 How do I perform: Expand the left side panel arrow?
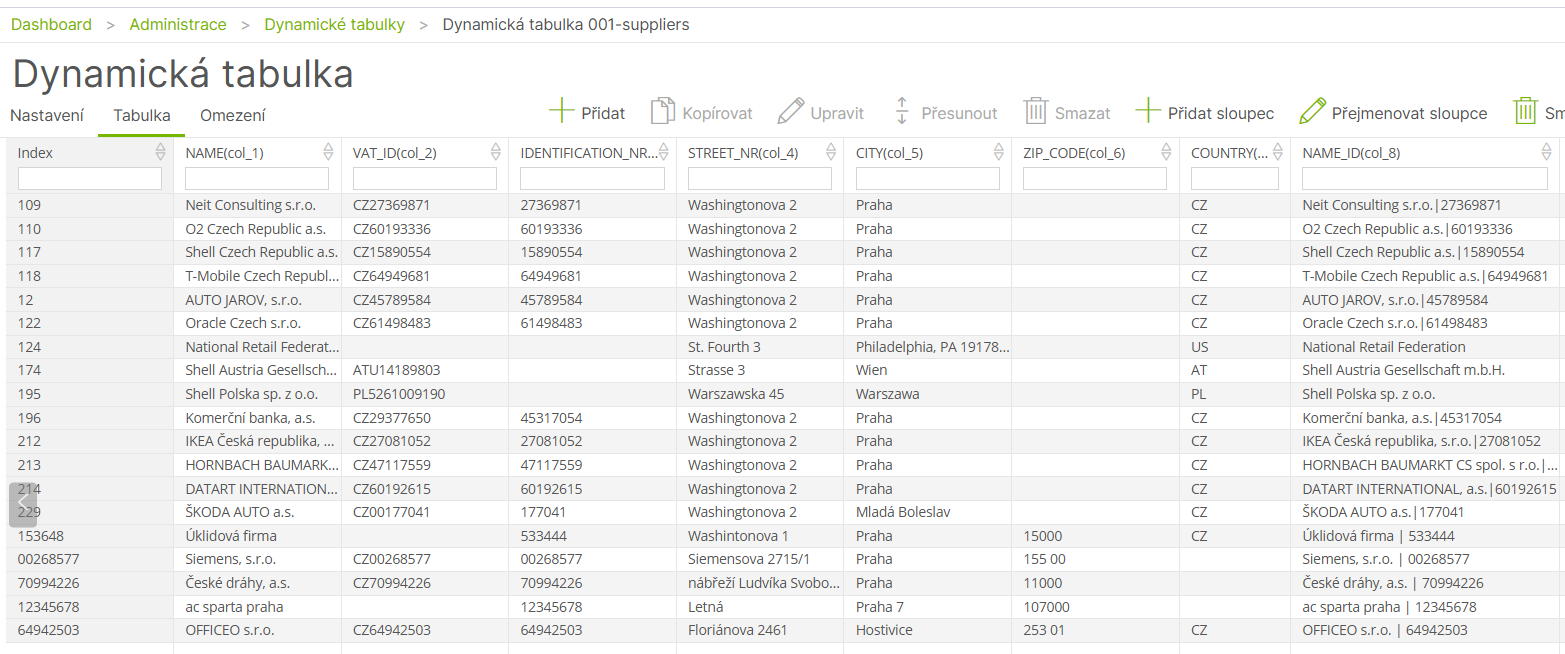point(22,504)
